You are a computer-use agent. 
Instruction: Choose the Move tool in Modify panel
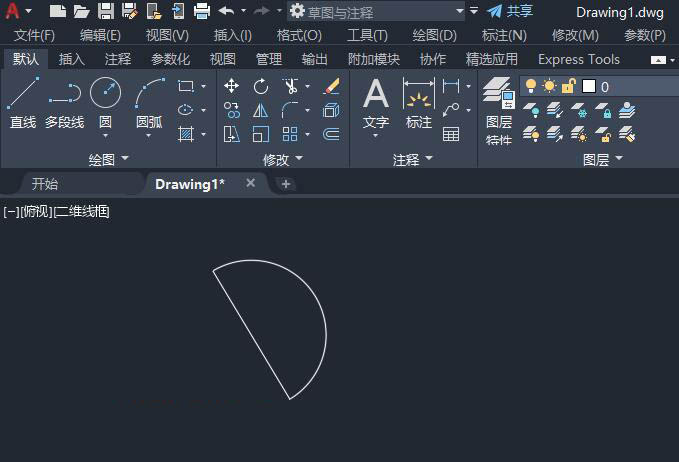(232, 86)
